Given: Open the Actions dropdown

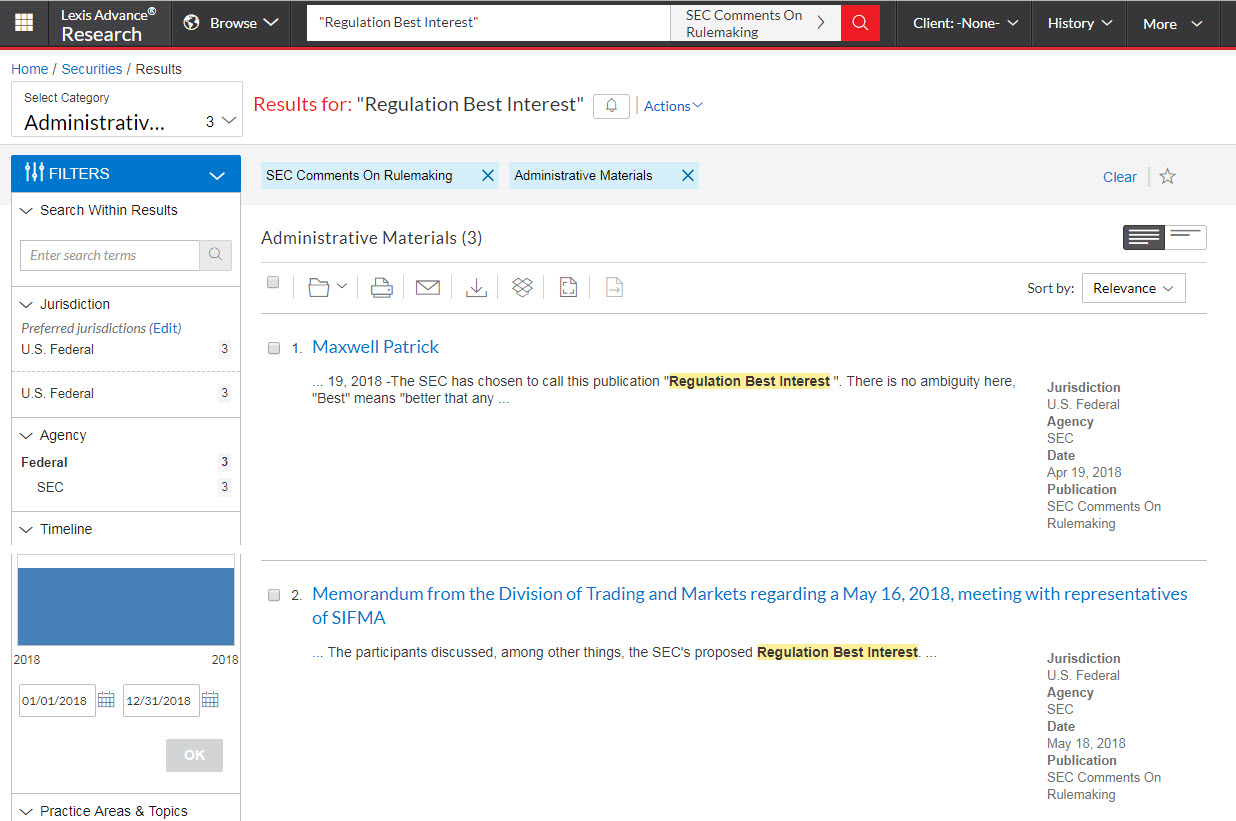Looking at the screenshot, I should tap(673, 106).
